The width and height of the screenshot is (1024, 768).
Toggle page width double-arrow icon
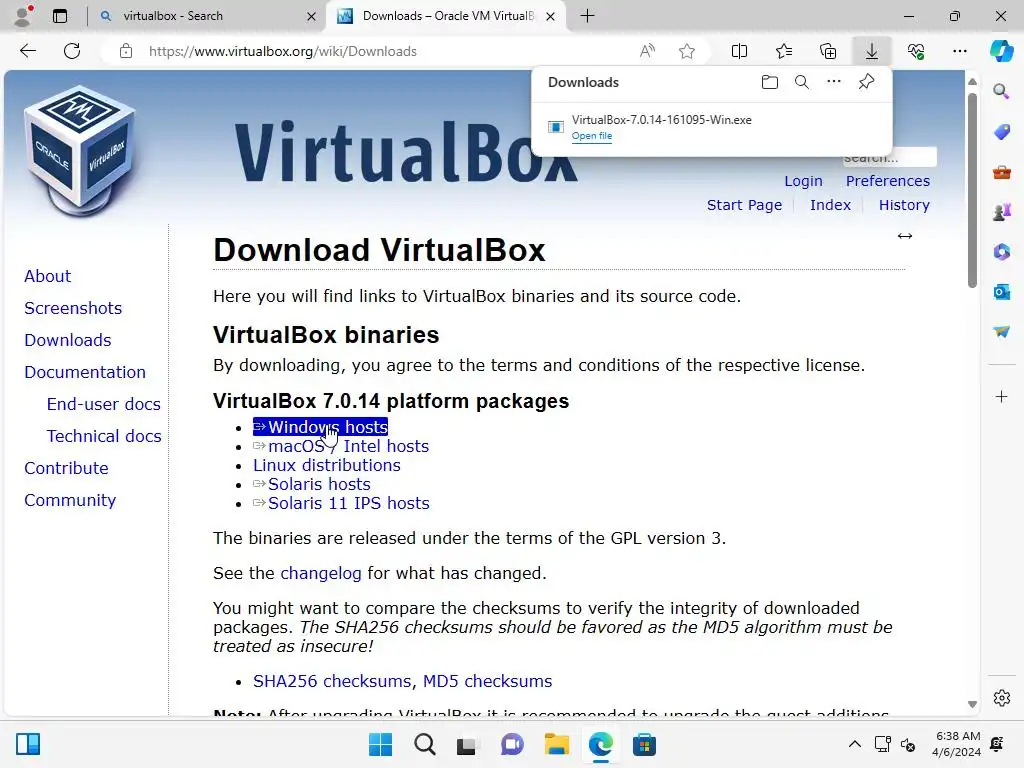click(904, 236)
